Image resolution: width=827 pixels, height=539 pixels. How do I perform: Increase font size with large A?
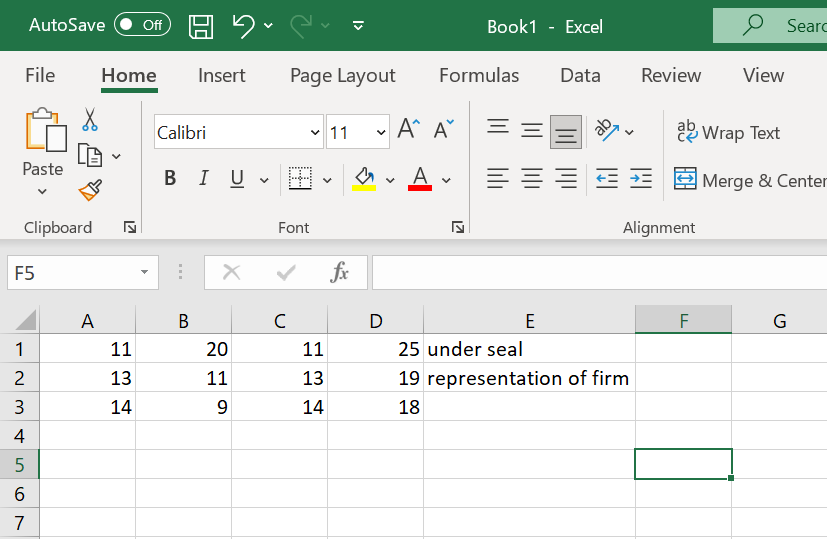coord(408,129)
